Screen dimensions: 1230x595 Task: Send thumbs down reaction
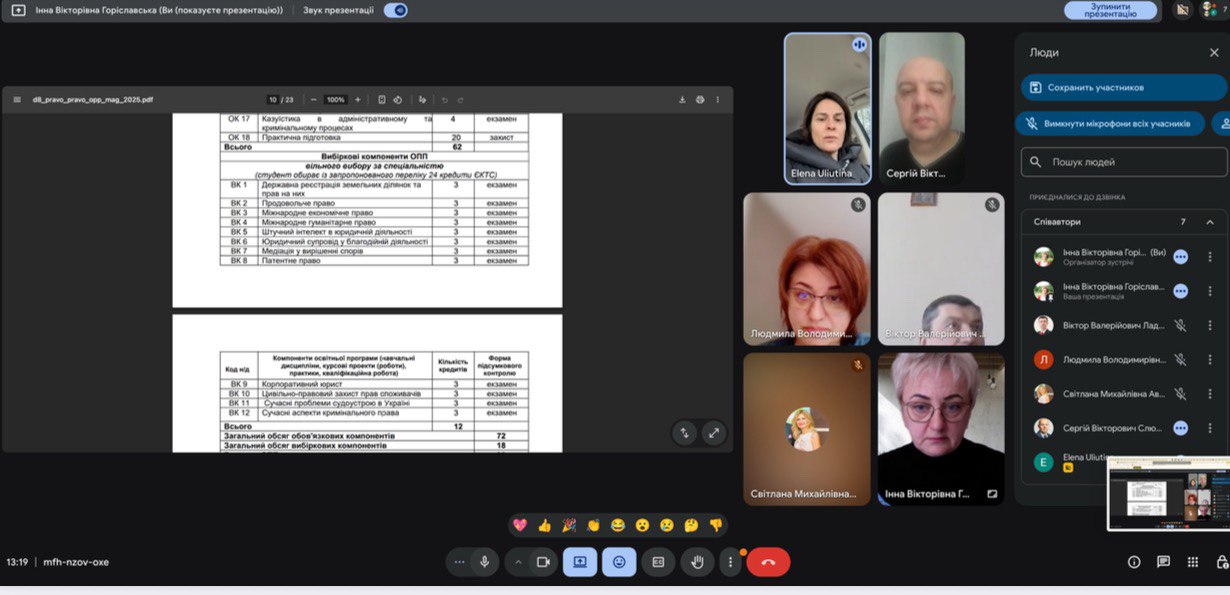(x=716, y=525)
